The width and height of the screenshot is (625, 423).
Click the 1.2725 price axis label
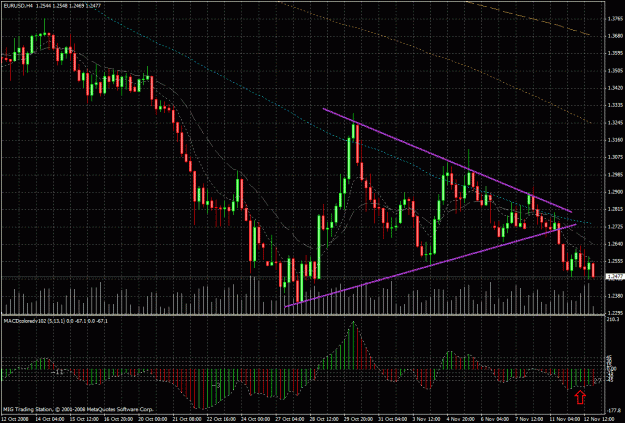[x=613, y=227]
